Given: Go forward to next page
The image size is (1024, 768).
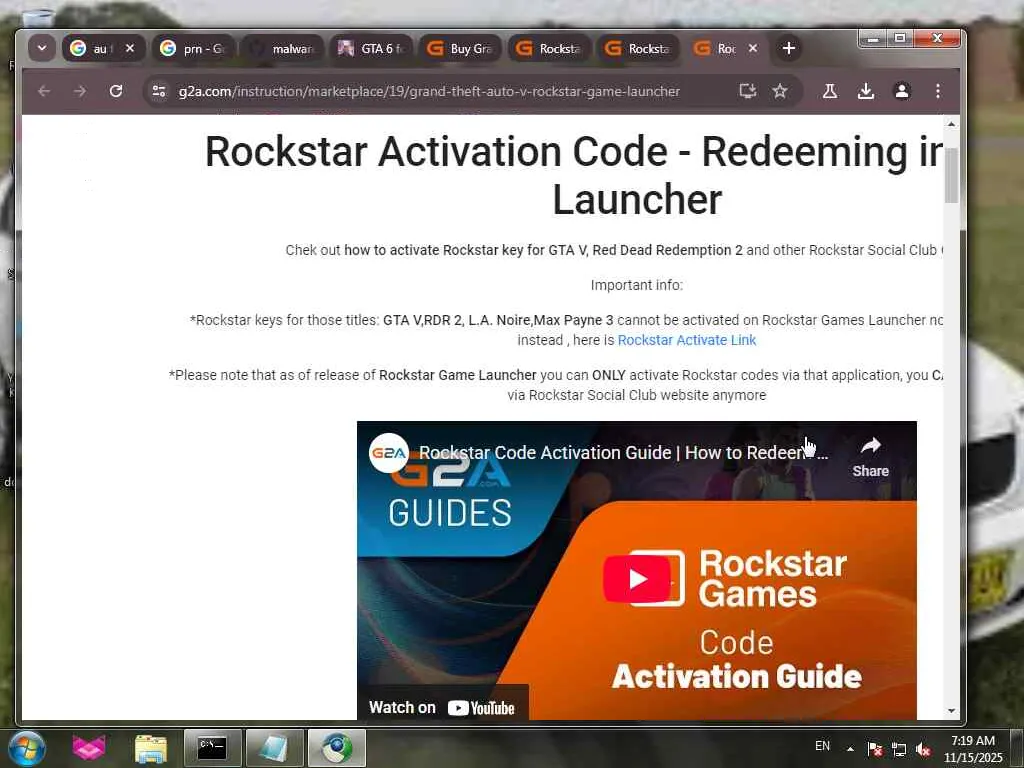Looking at the screenshot, I should [80, 91].
